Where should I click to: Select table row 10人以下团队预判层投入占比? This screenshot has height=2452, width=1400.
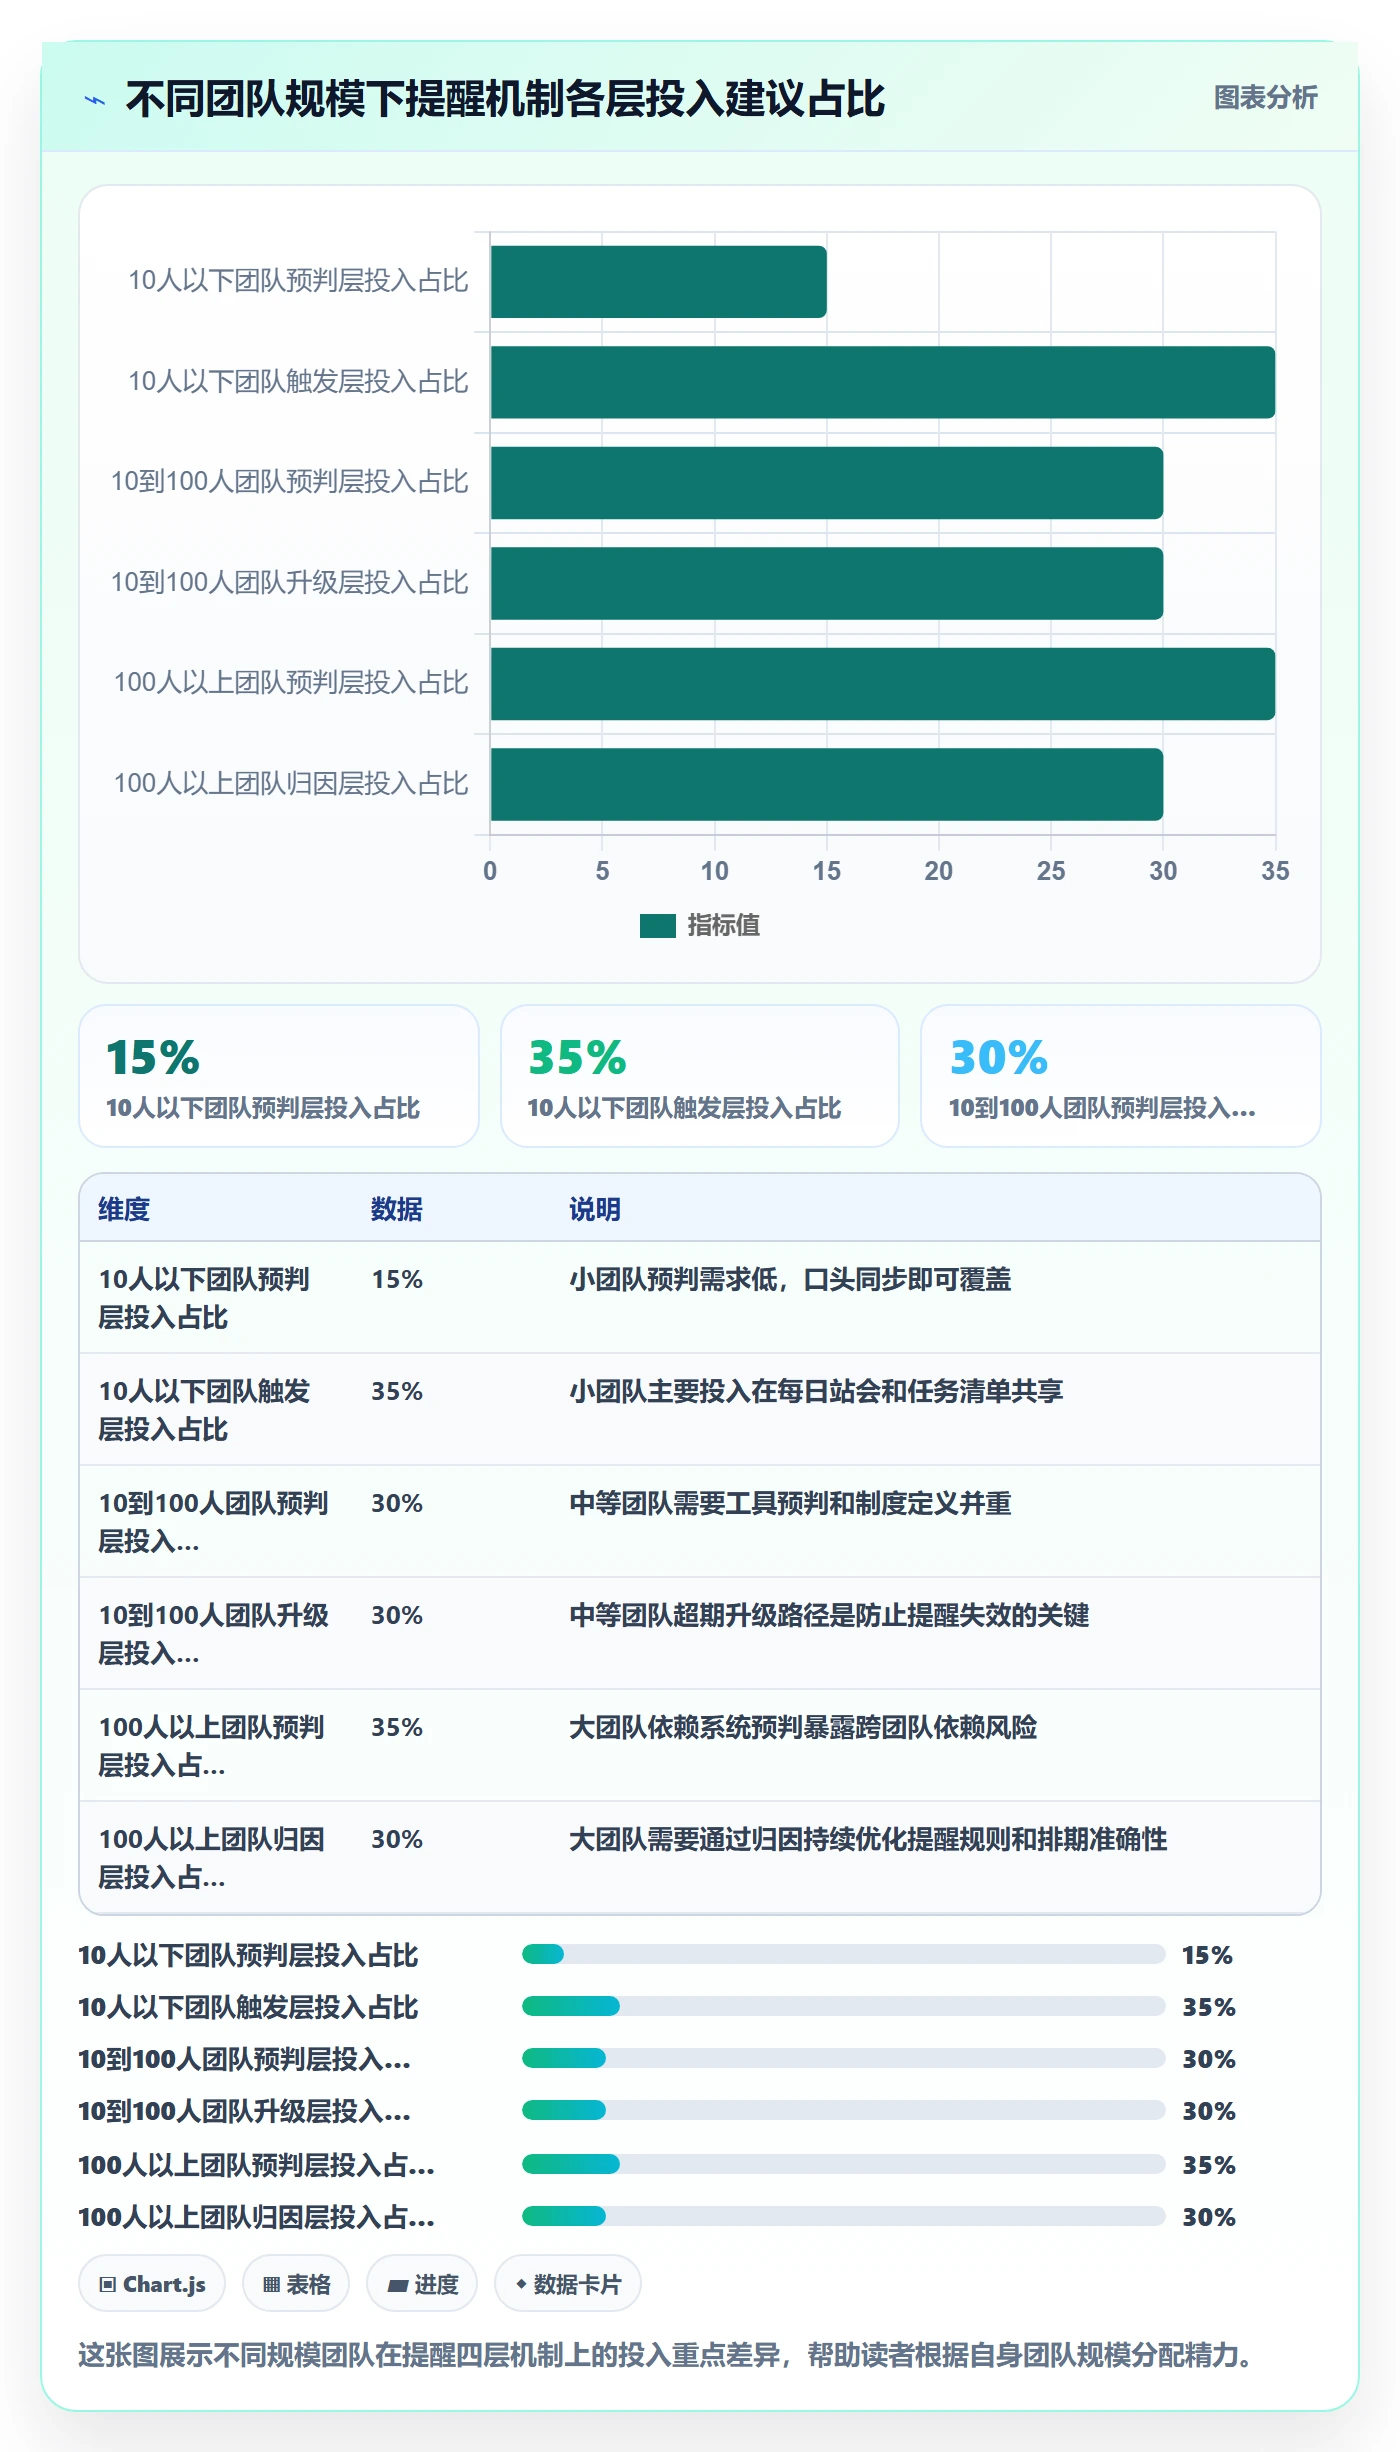700,1298
